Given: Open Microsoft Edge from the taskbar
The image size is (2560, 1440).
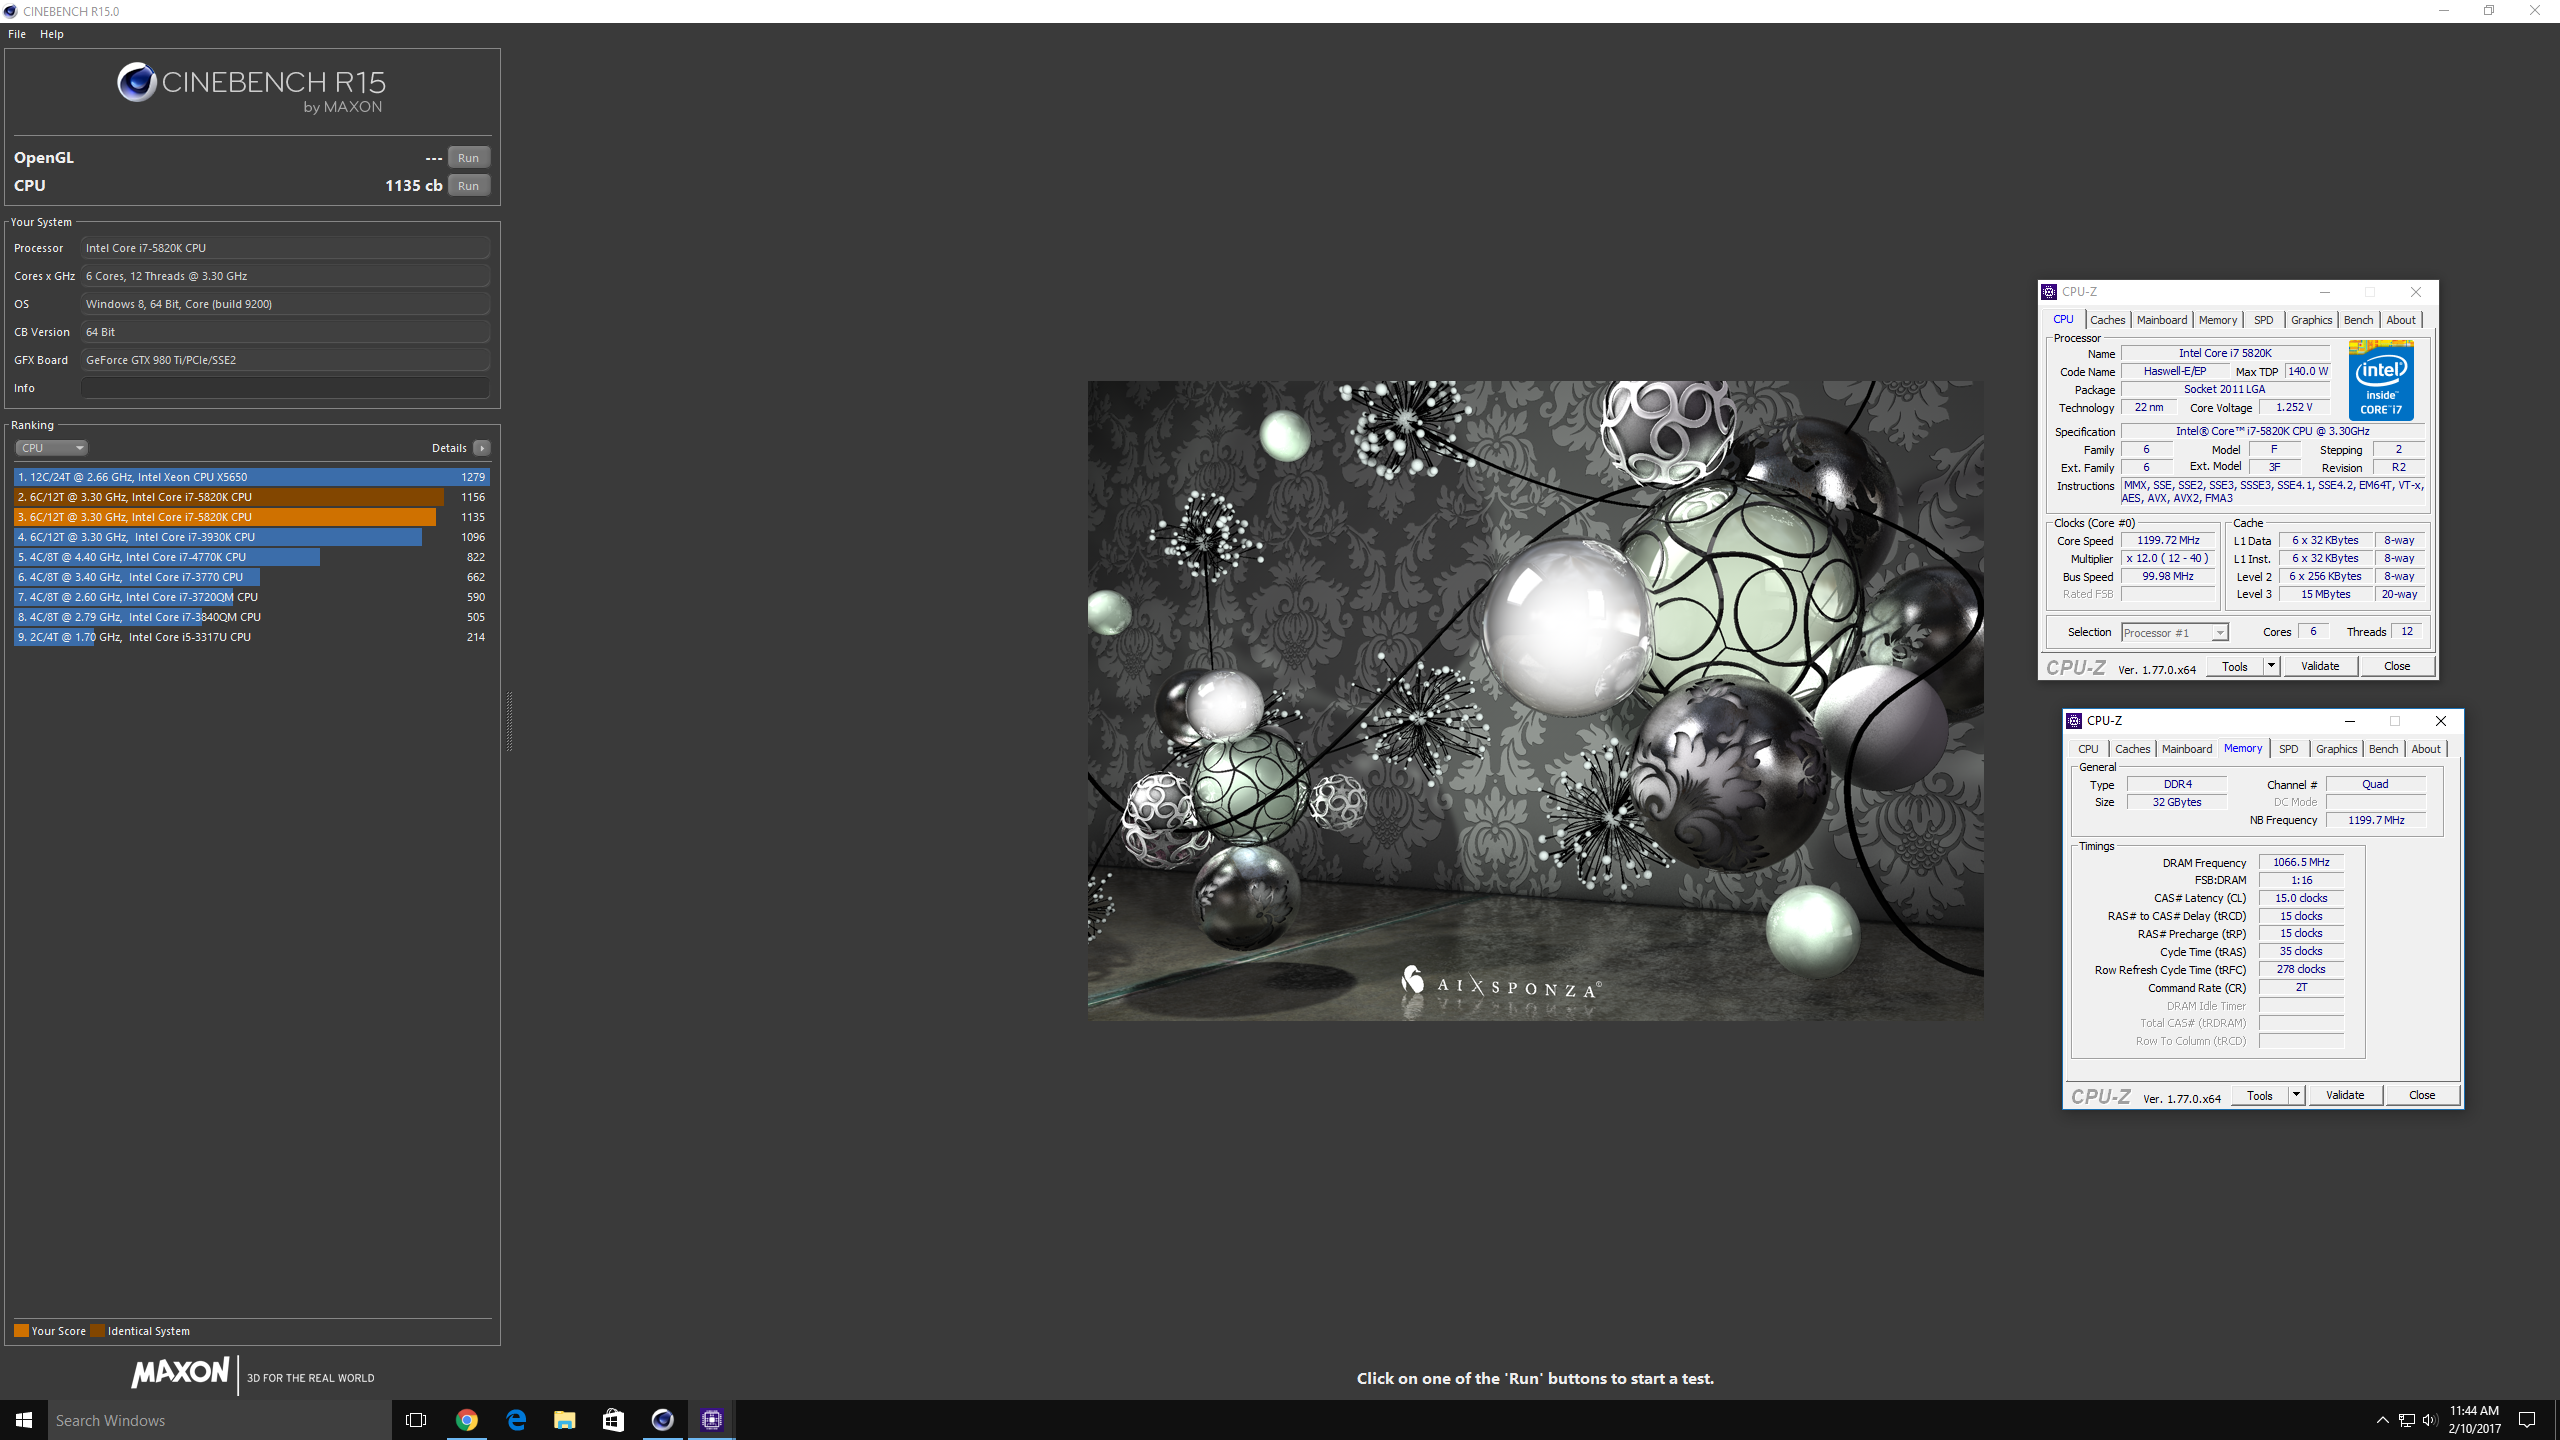Looking at the screenshot, I should (516, 1420).
